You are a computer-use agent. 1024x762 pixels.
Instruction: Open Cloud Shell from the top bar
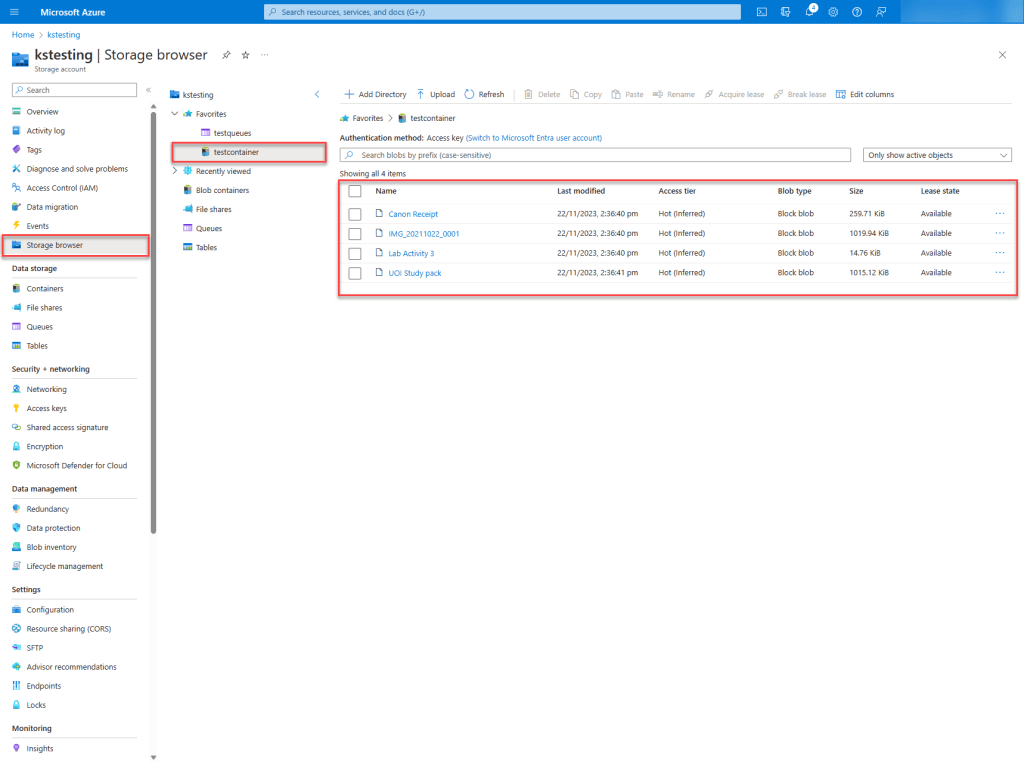tap(762, 12)
